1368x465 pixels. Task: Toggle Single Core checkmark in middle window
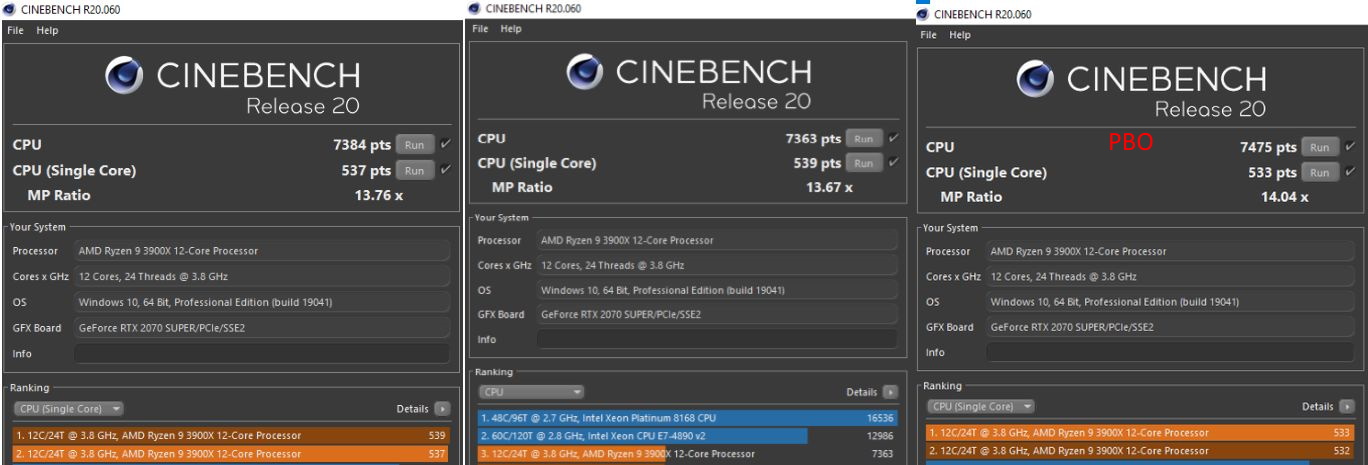pyautogui.click(x=893, y=163)
